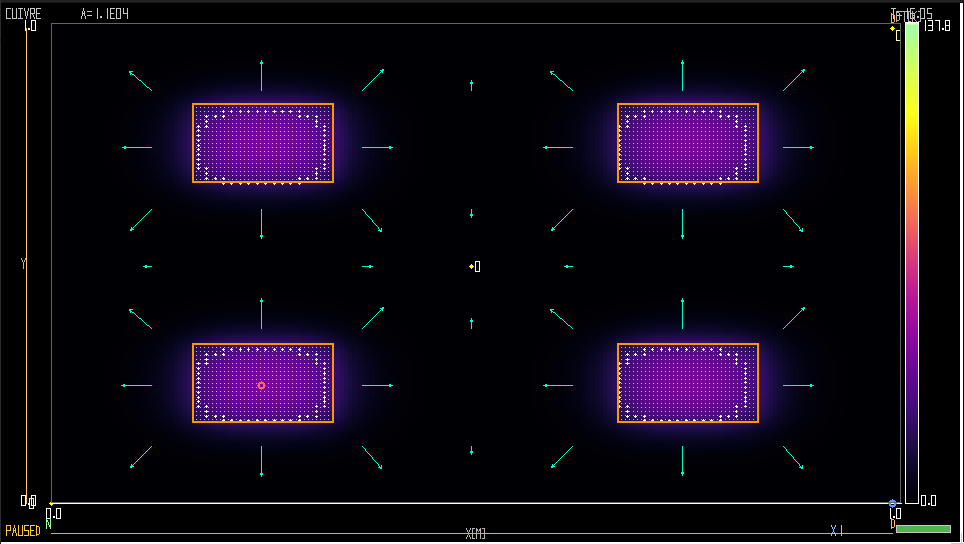Click the 0.0 minimum value beside the color scale
Screen dimensions: 964x544
[x=928, y=500]
